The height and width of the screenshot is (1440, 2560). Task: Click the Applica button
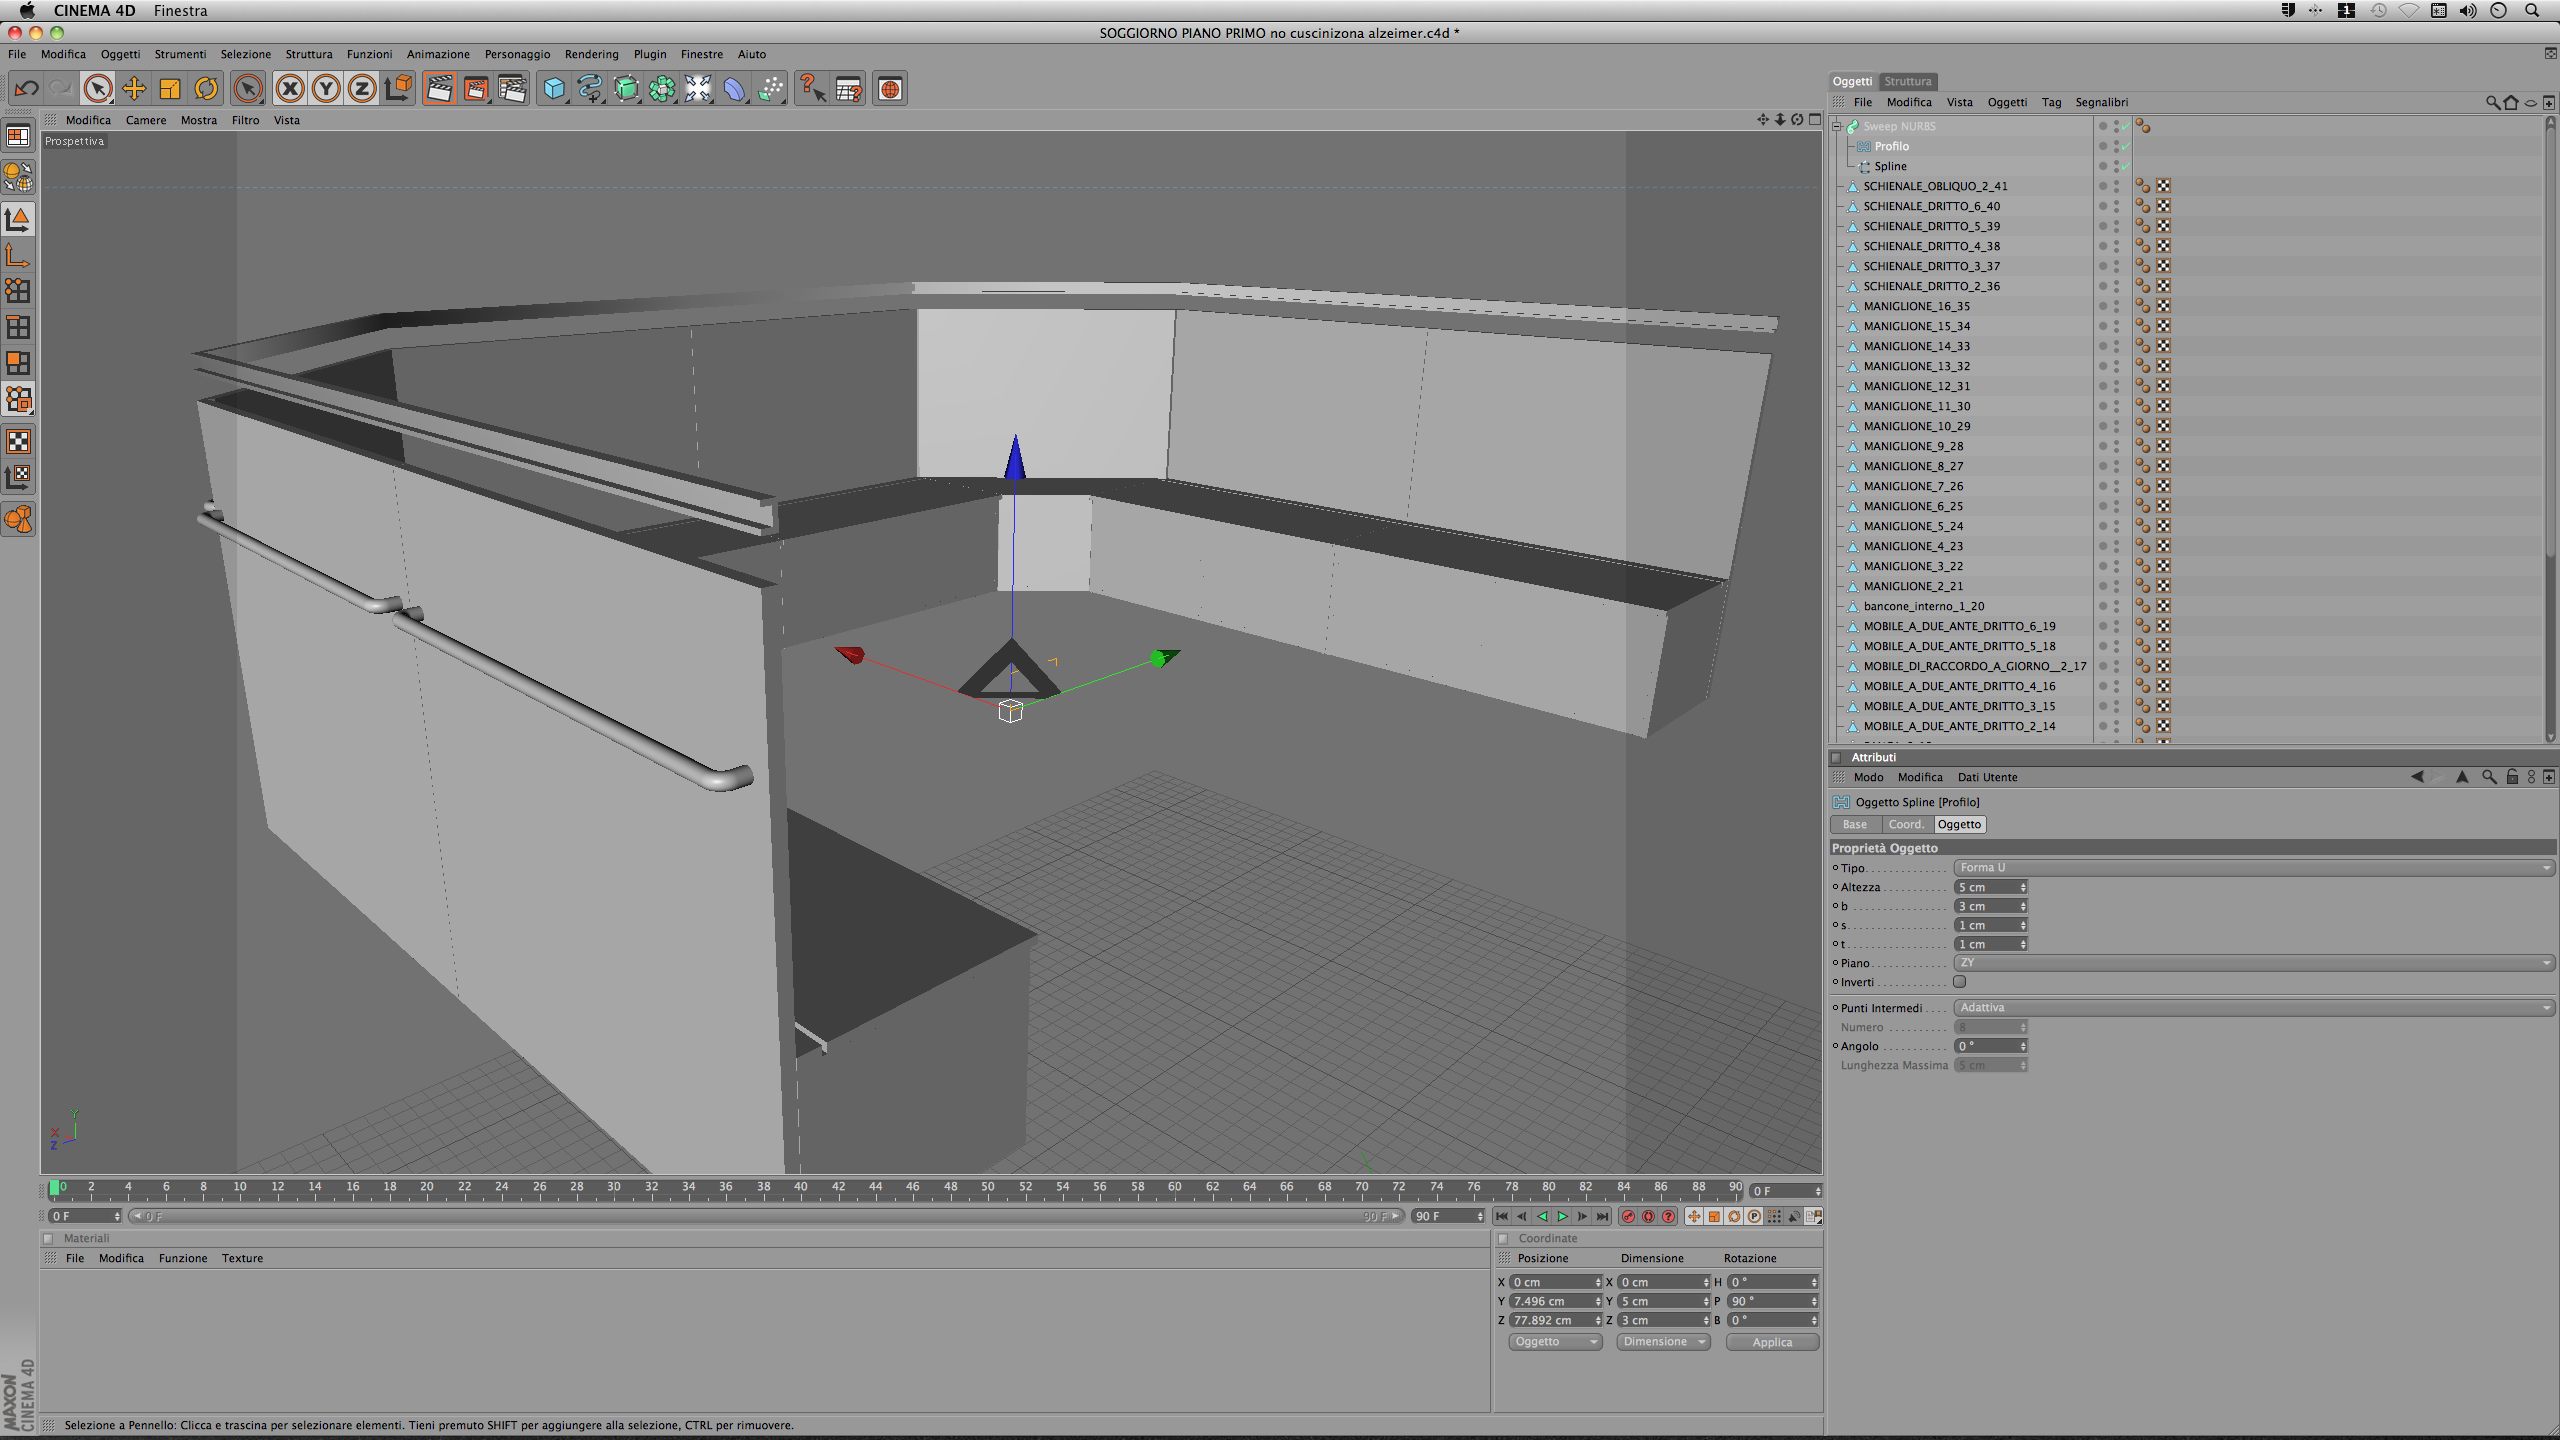[x=1771, y=1342]
